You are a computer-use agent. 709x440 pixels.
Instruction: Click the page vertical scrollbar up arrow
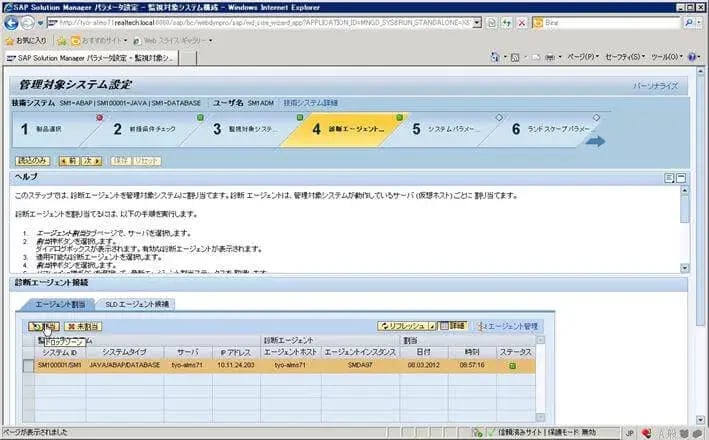click(700, 71)
